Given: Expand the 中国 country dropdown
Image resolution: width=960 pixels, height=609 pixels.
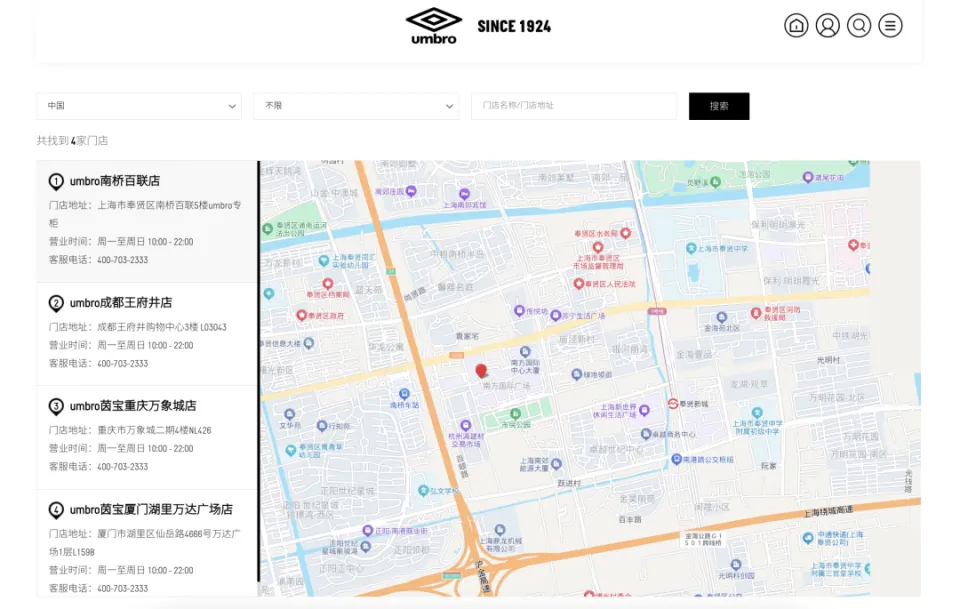Looking at the screenshot, I should coord(139,106).
